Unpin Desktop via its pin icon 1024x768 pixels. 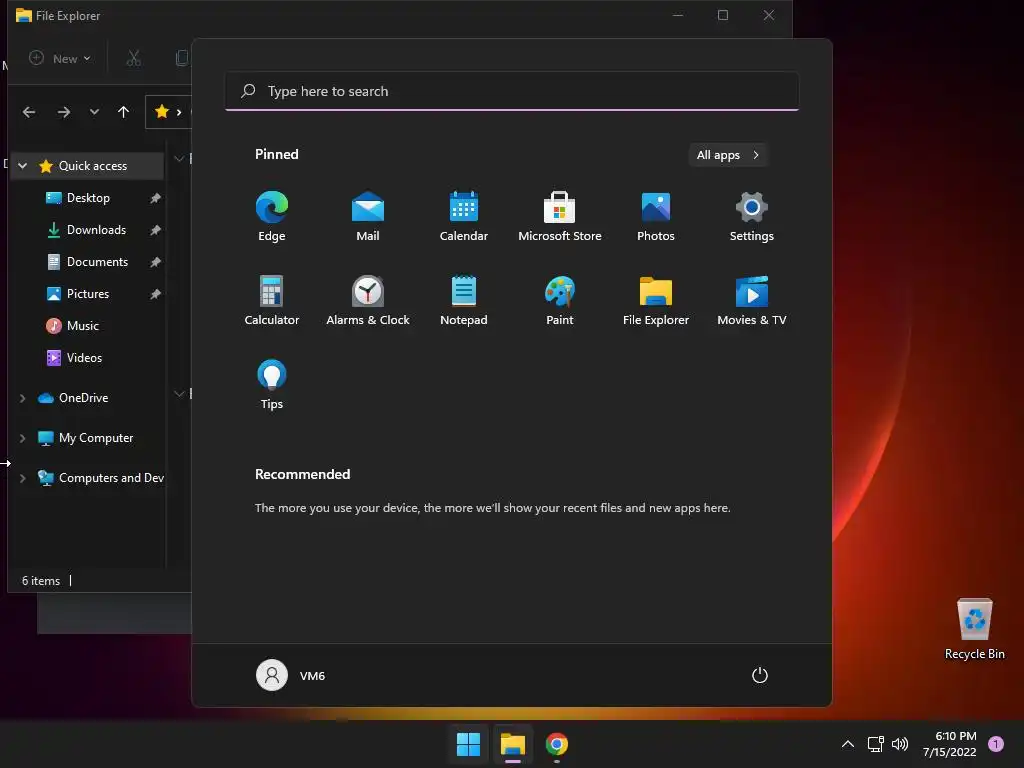click(x=155, y=198)
